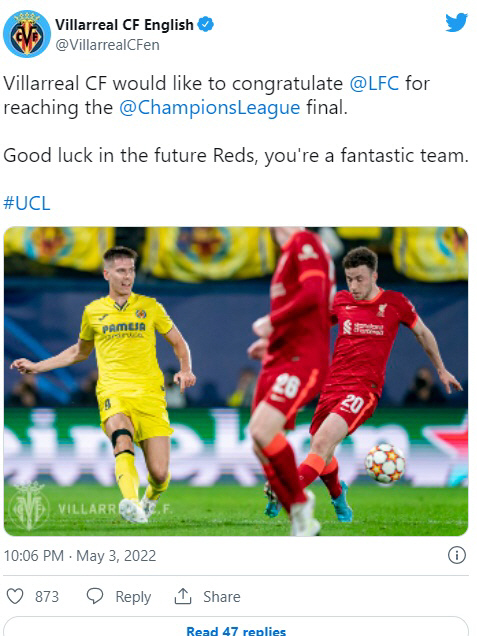Open the tweet info circle icon
This screenshot has height=636, width=477.
(x=457, y=555)
